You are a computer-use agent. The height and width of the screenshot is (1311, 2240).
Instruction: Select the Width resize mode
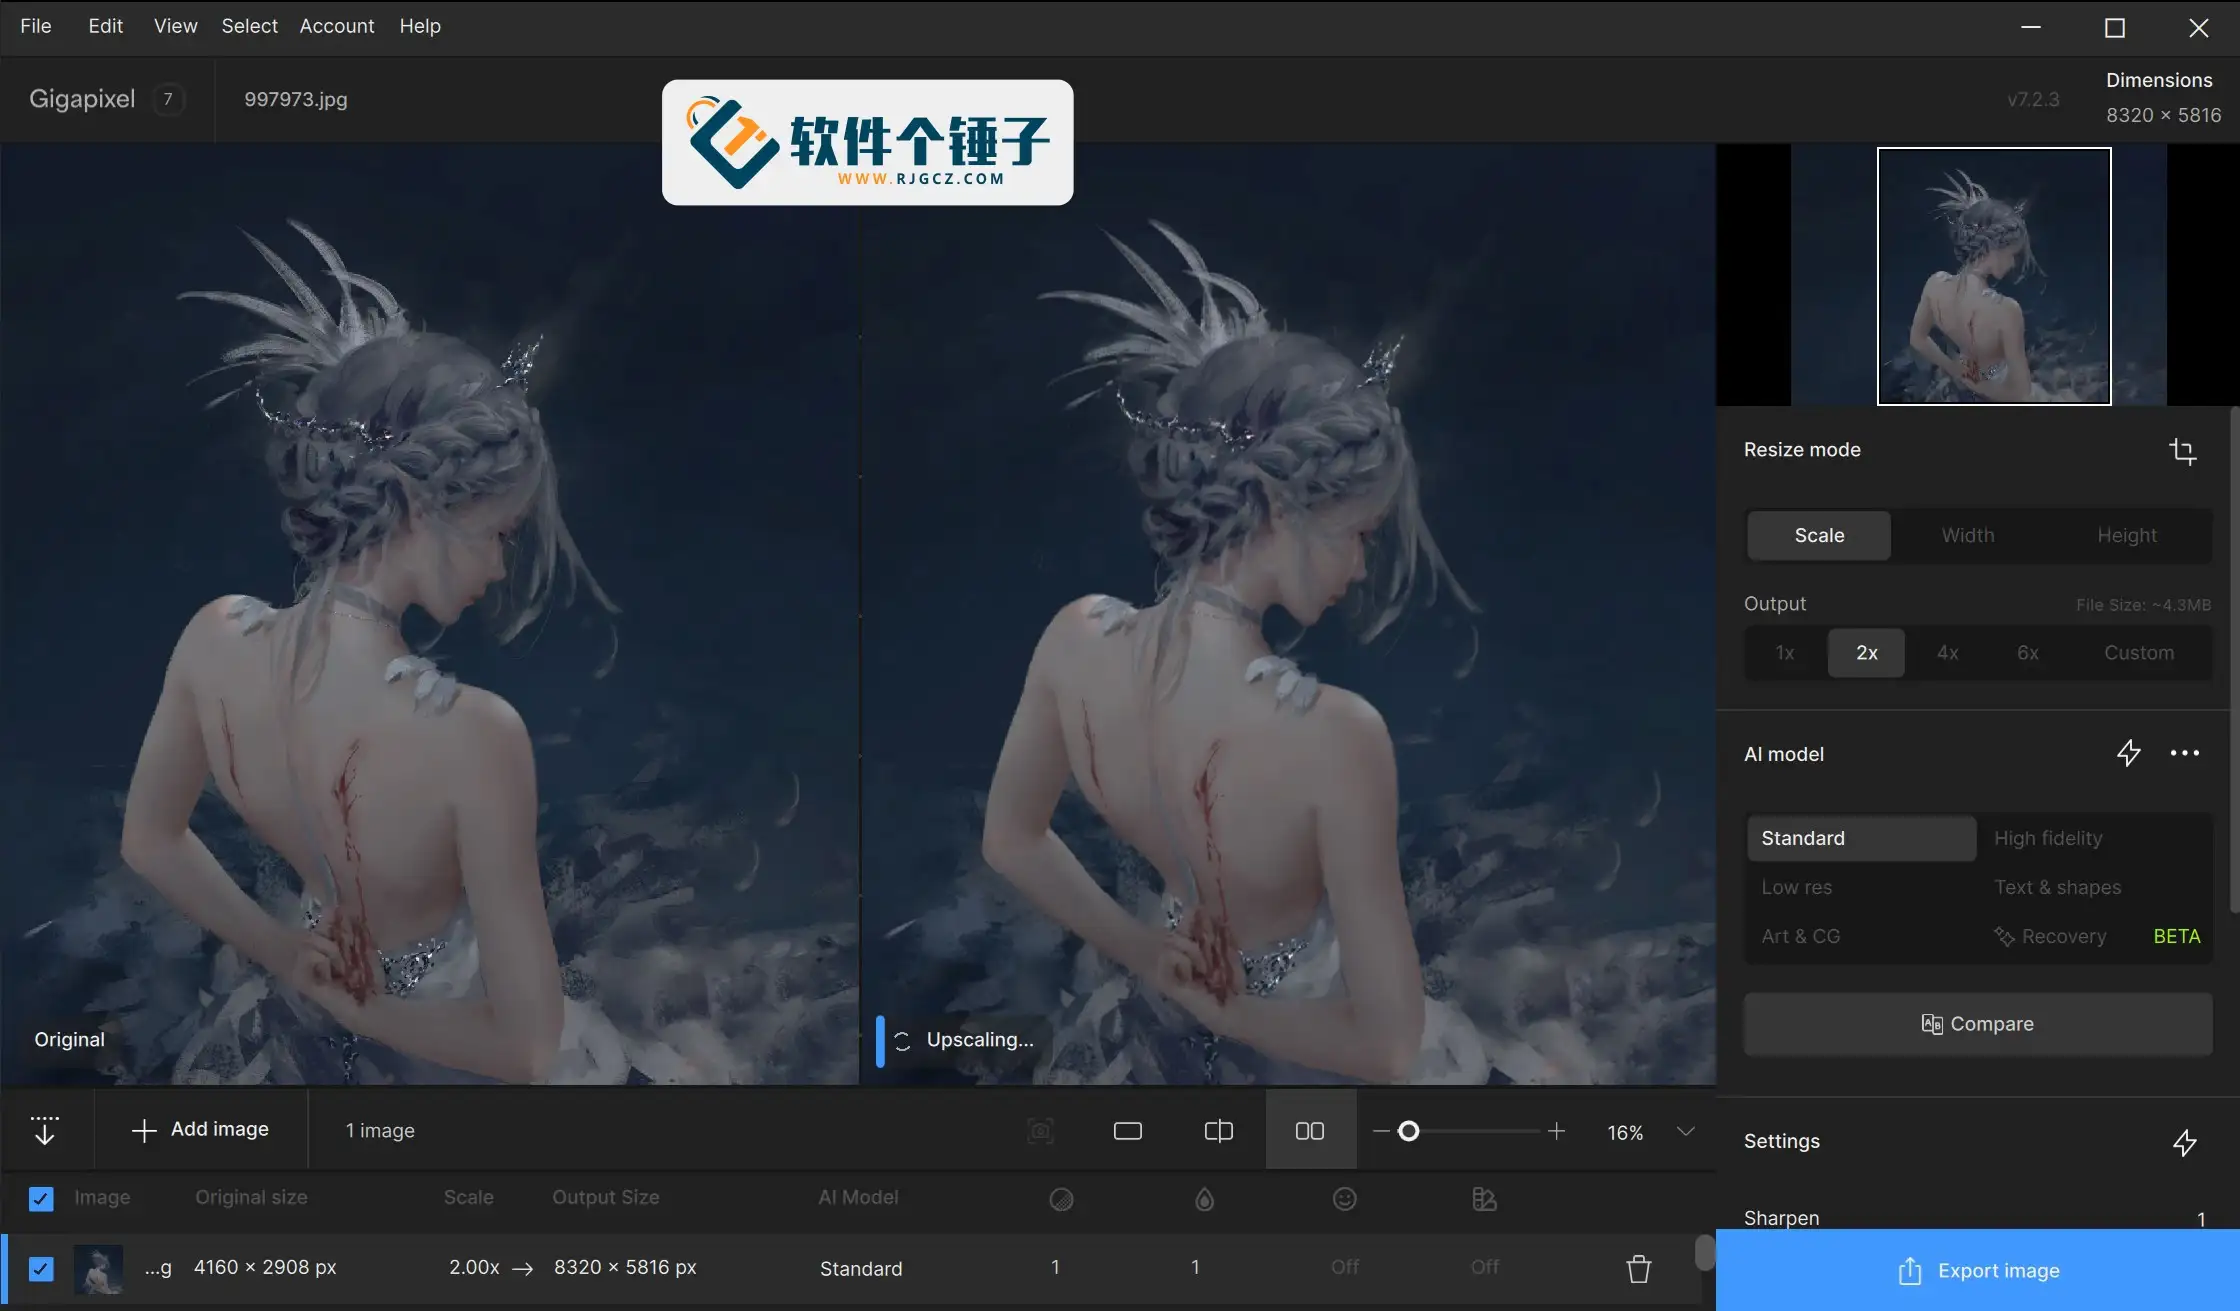click(1968, 535)
